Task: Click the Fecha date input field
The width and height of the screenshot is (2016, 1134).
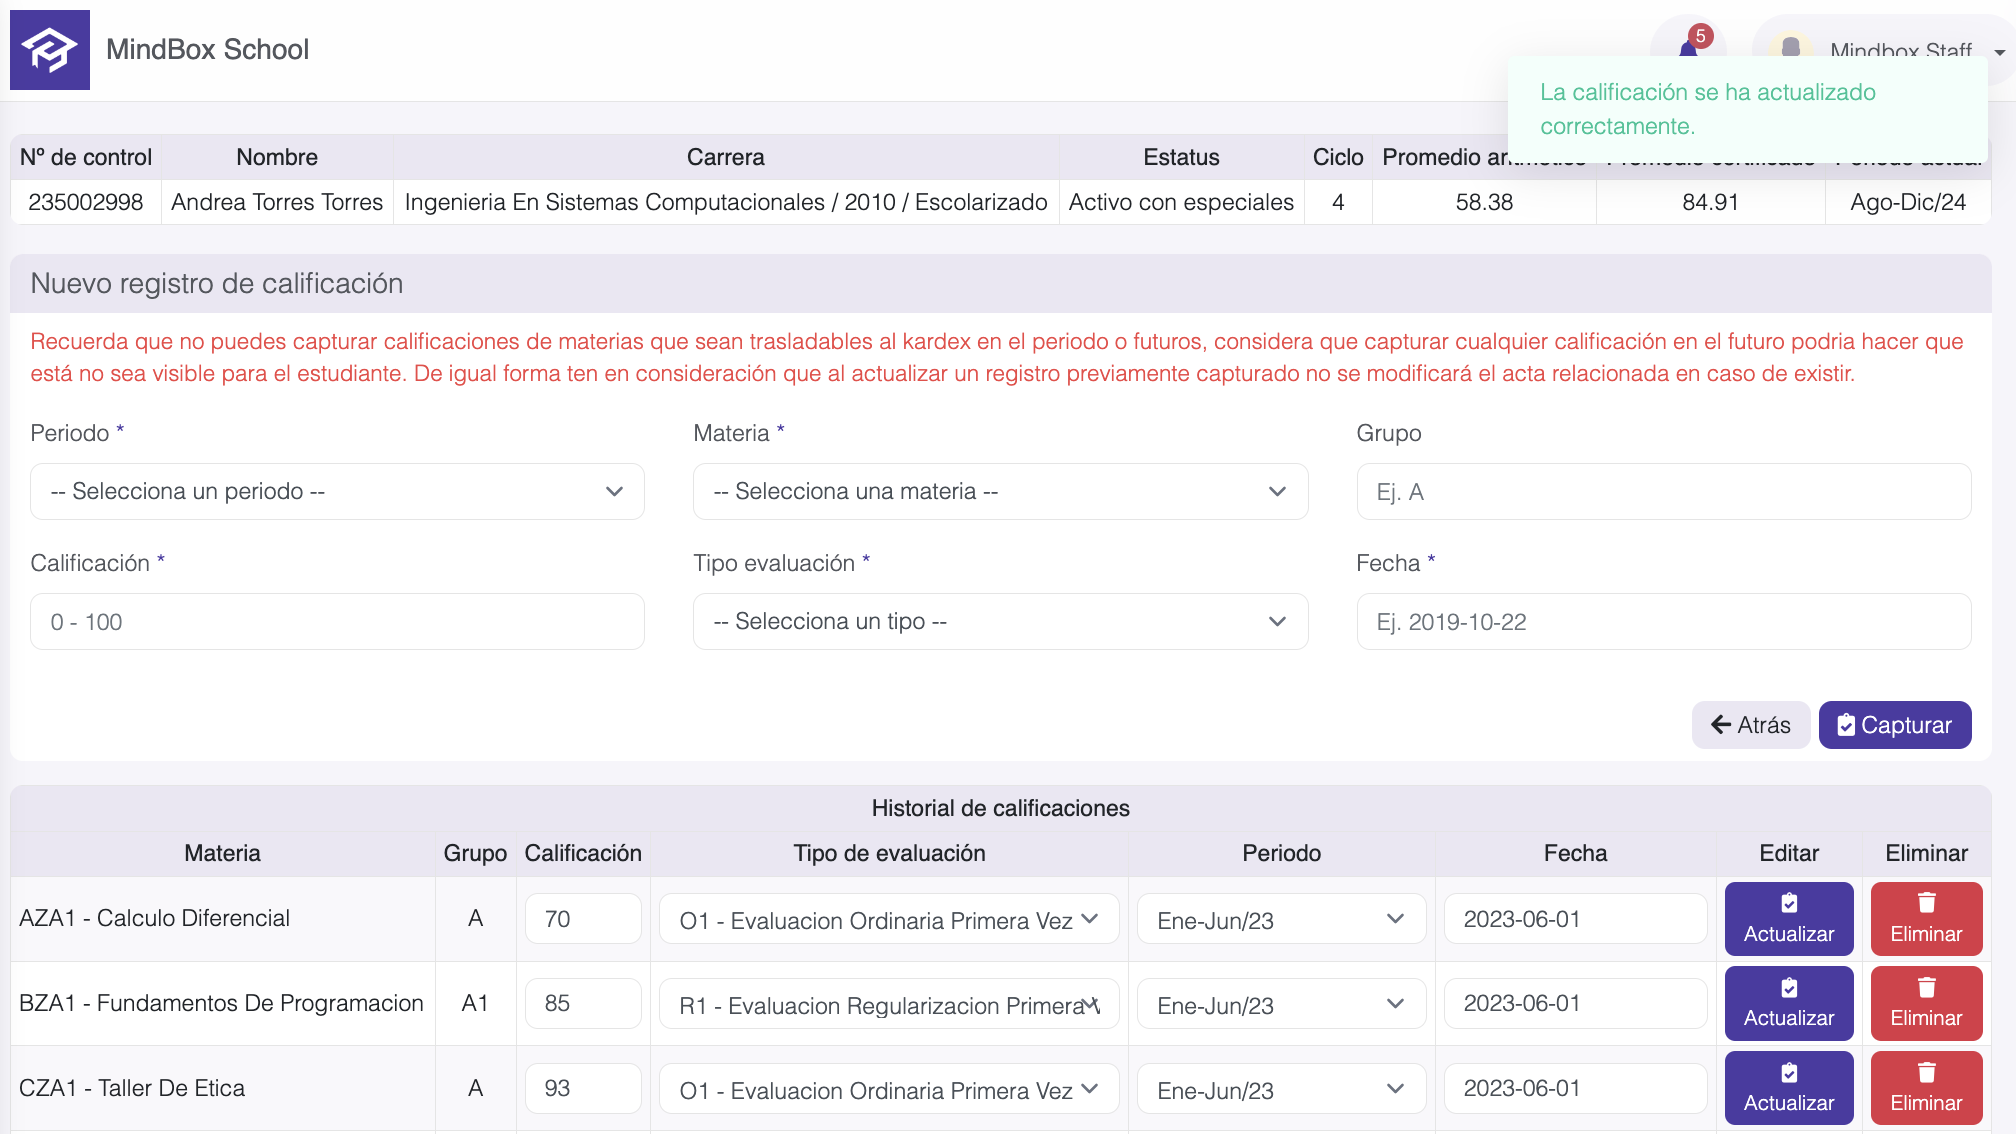Action: (1663, 622)
